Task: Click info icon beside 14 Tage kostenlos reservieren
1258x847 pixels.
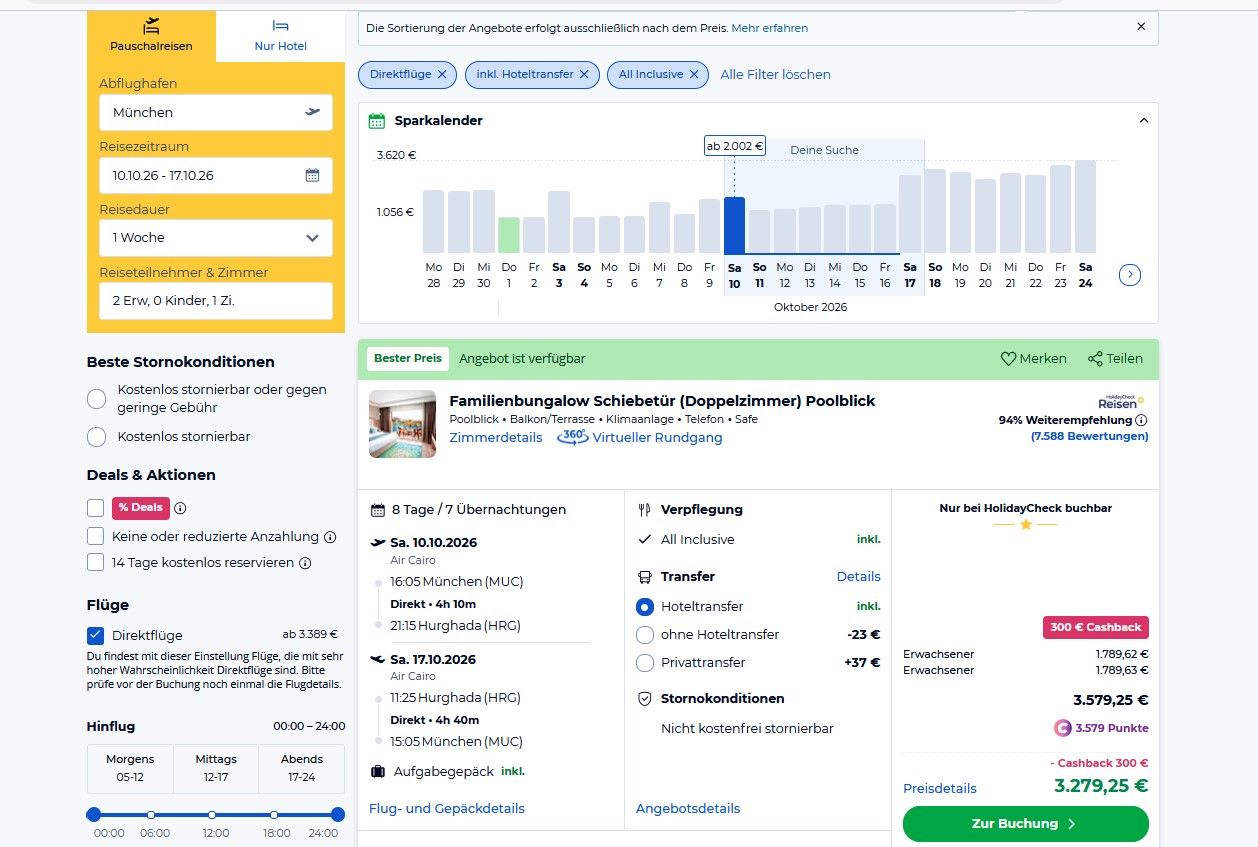Action: point(305,563)
